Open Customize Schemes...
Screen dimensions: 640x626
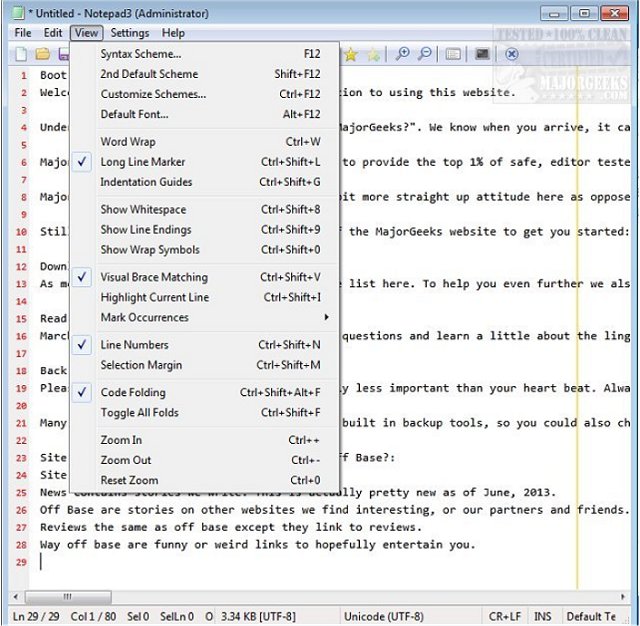click(x=205, y=94)
